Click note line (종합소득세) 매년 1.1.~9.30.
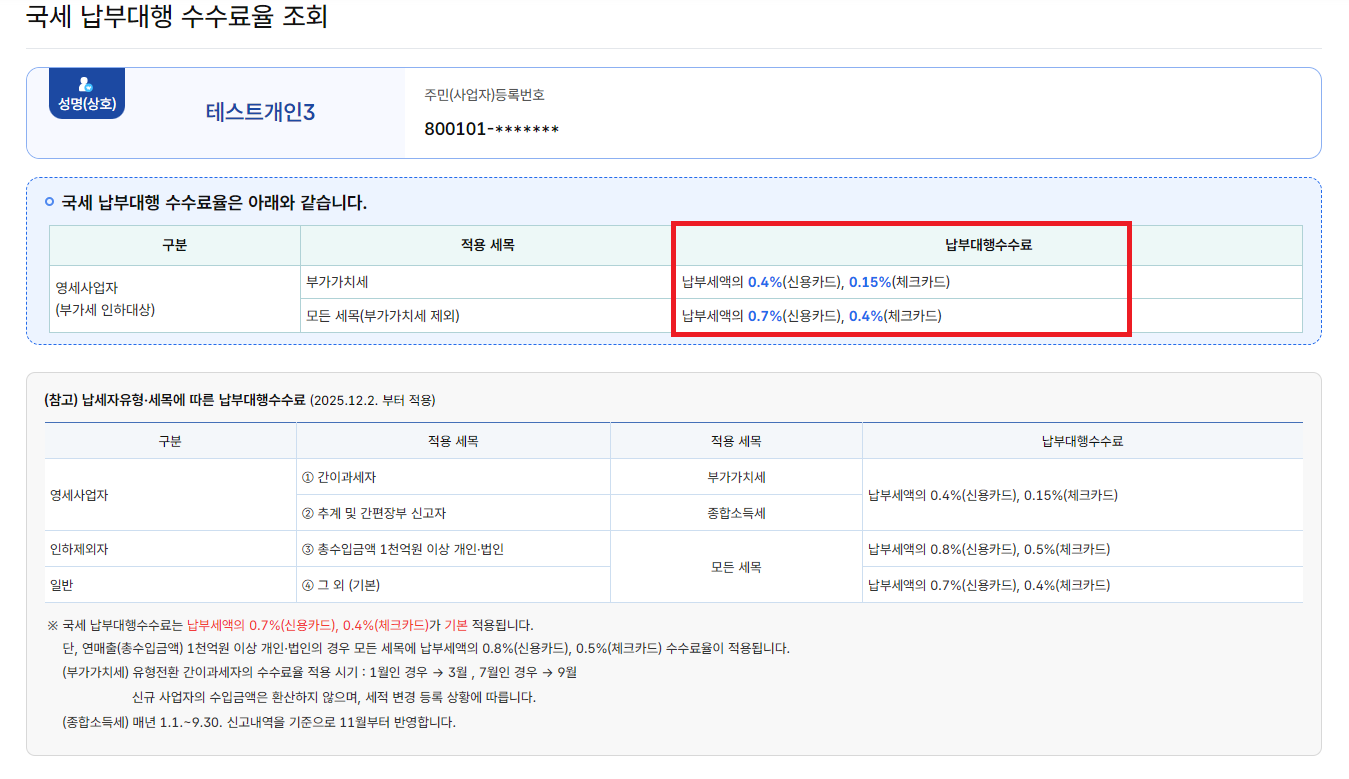 258,721
